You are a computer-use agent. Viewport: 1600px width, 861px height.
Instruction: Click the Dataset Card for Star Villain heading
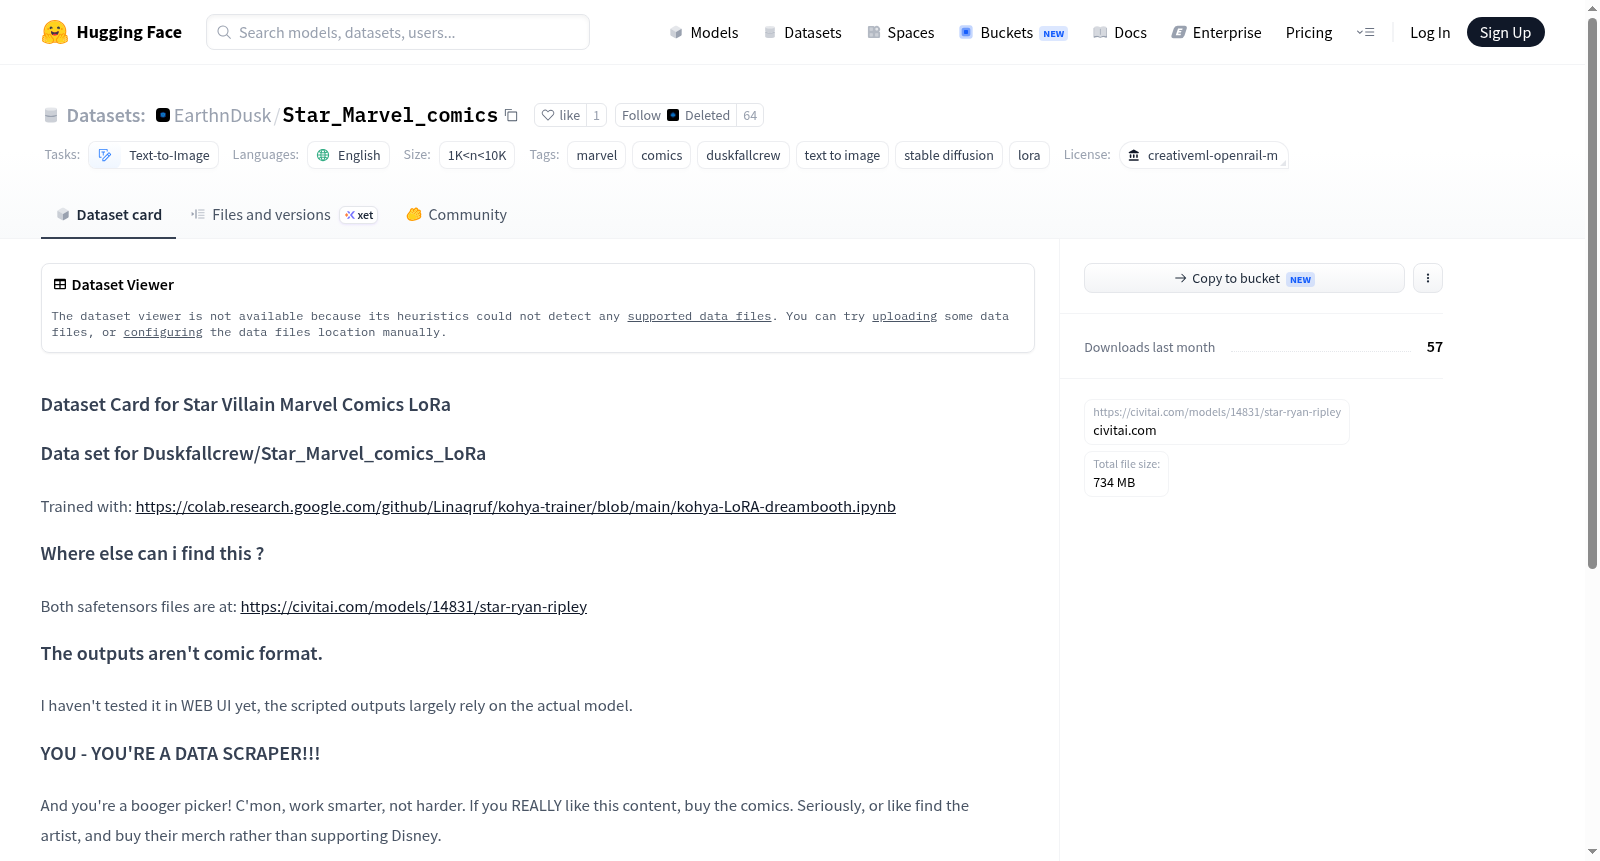coord(246,404)
